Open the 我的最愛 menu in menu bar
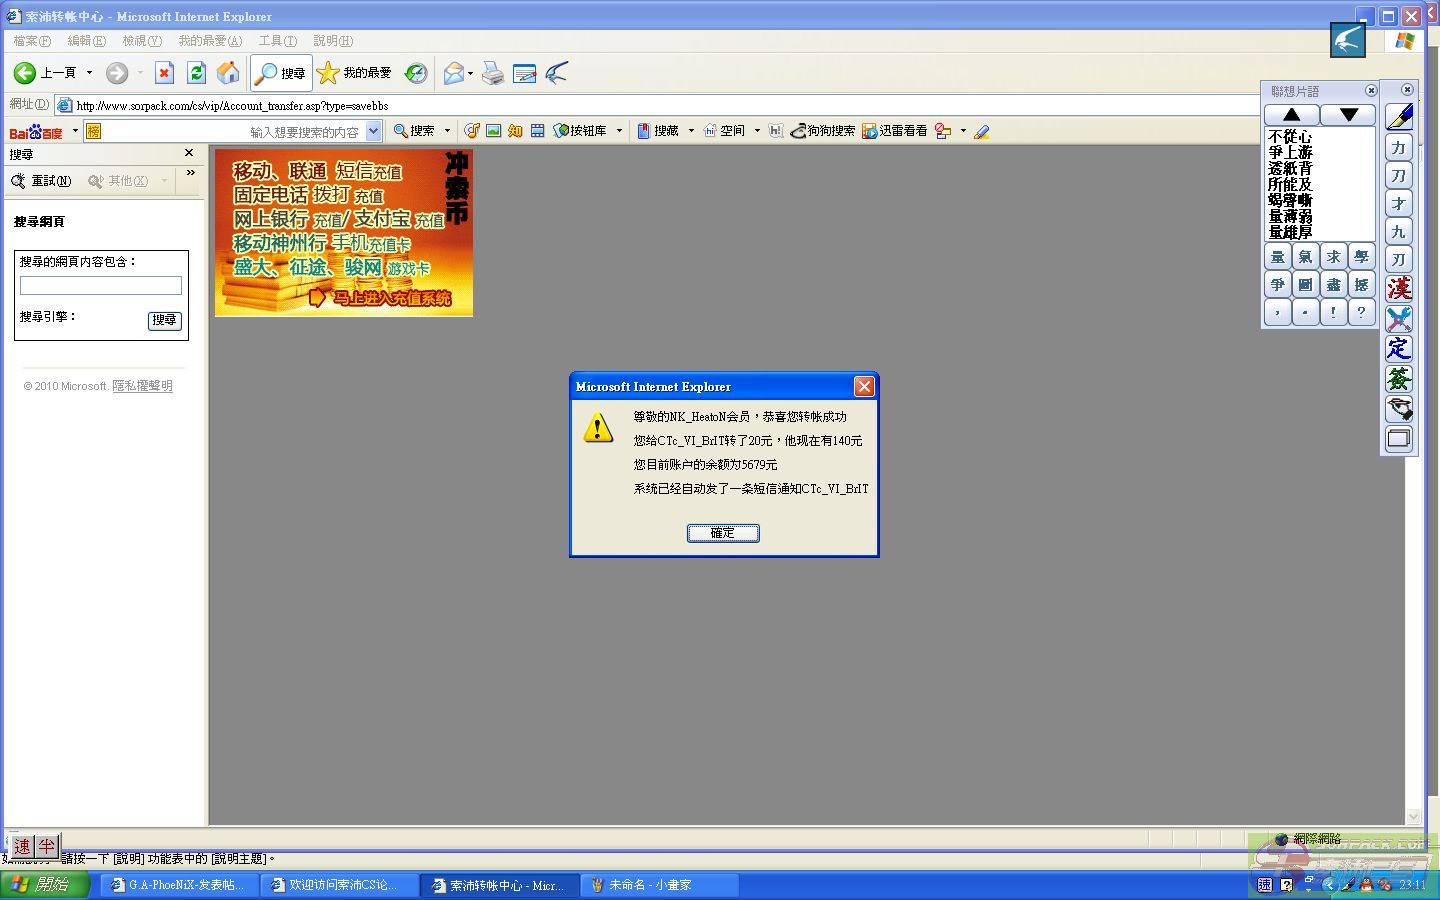The height and width of the screenshot is (900, 1440). (209, 41)
